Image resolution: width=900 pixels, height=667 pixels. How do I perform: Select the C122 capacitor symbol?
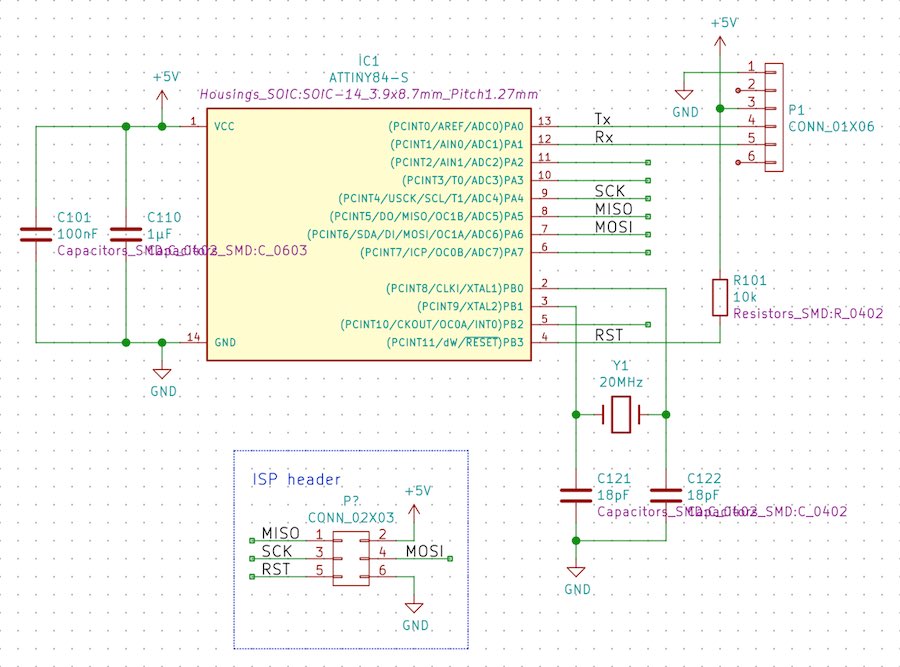(x=666, y=495)
